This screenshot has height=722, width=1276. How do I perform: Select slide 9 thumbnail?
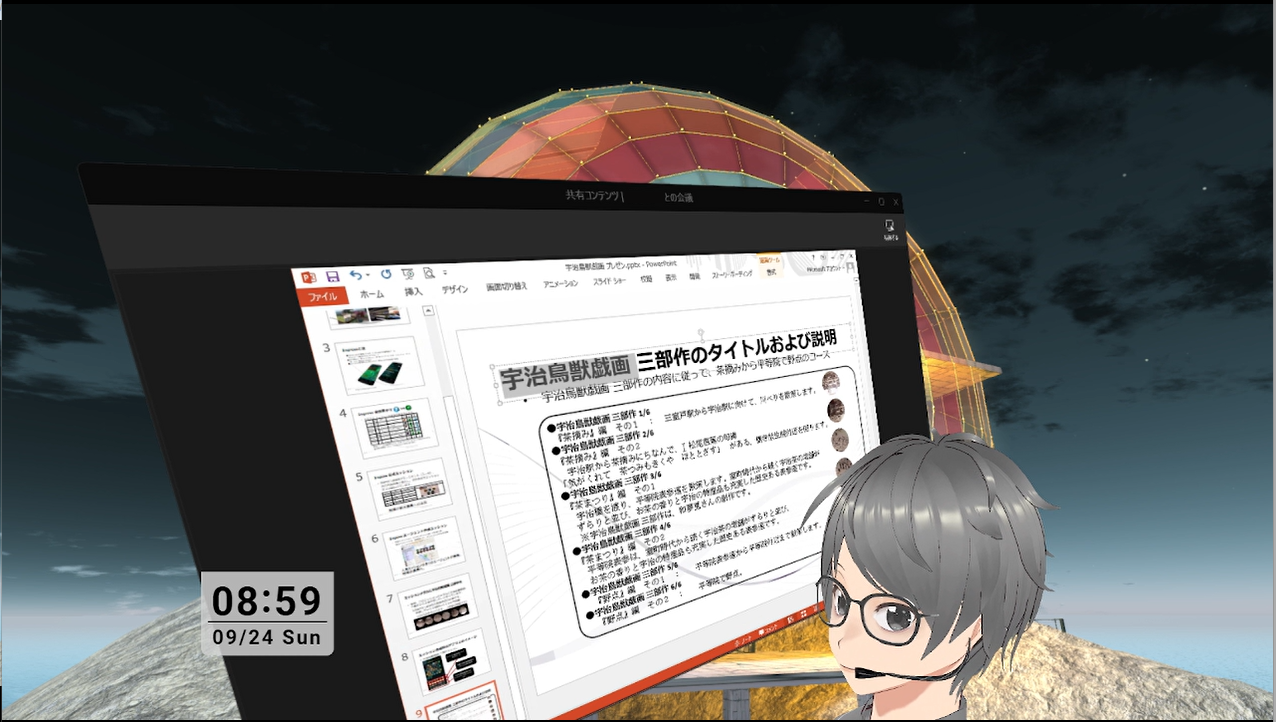(x=463, y=702)
